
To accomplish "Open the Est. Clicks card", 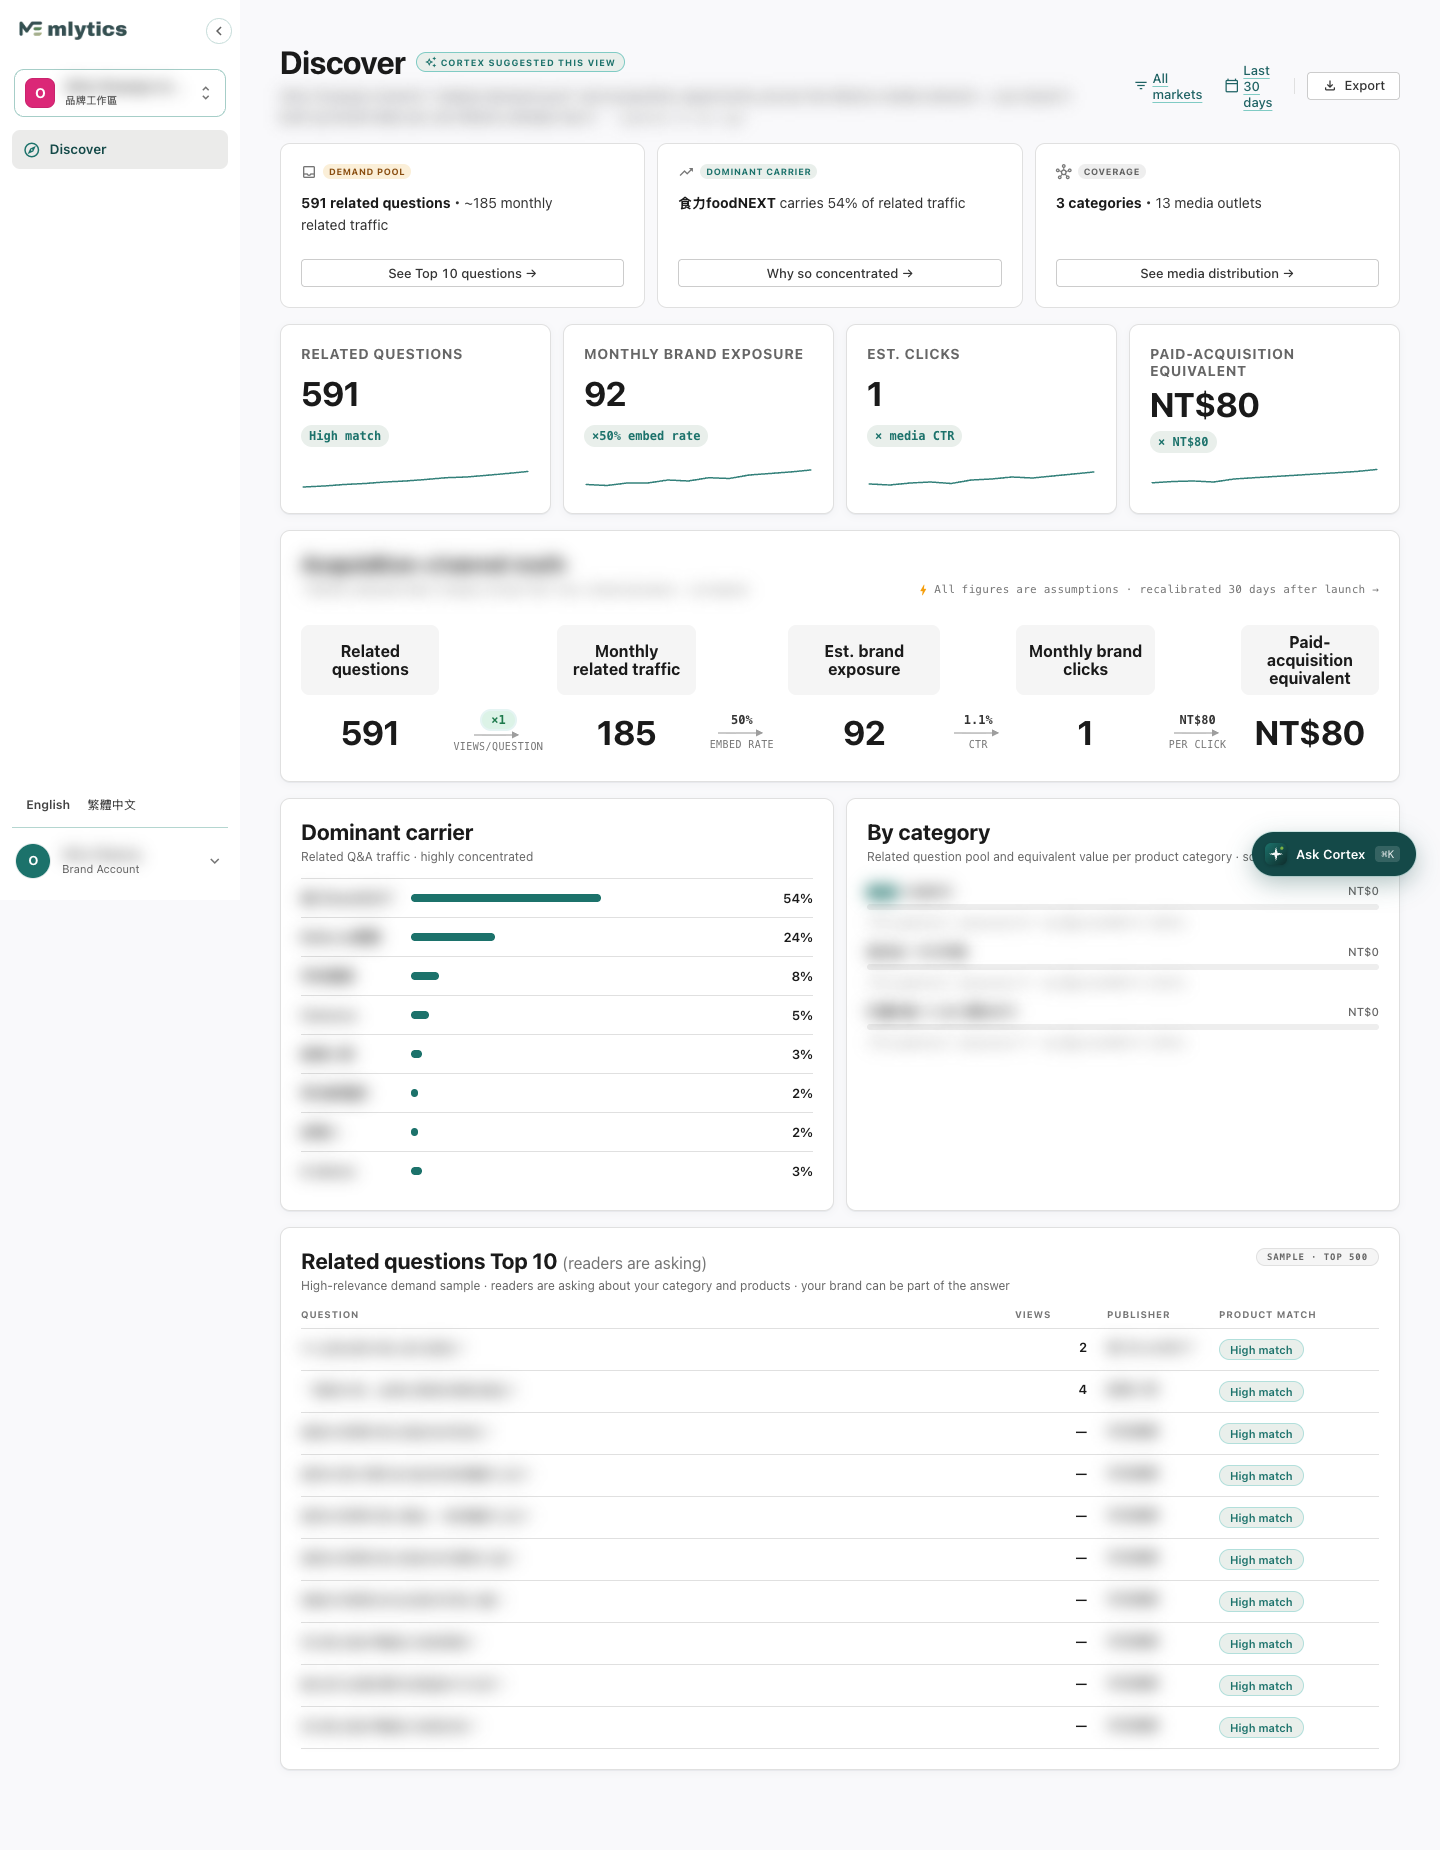I will click(981, 419).
